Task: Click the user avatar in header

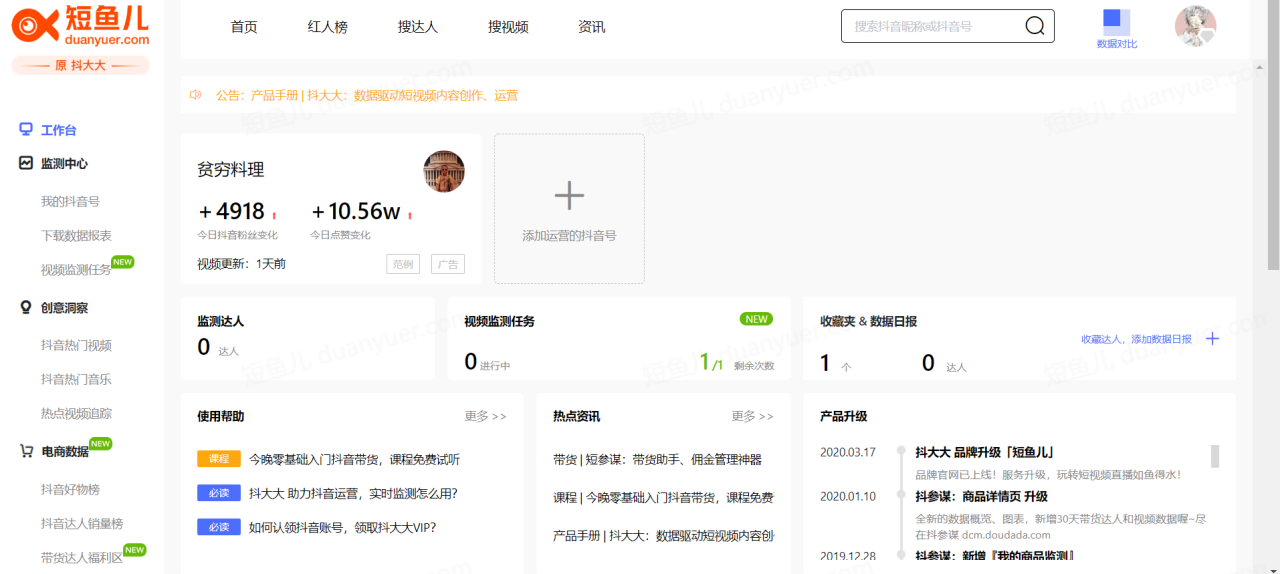Action: point(1195,26)
